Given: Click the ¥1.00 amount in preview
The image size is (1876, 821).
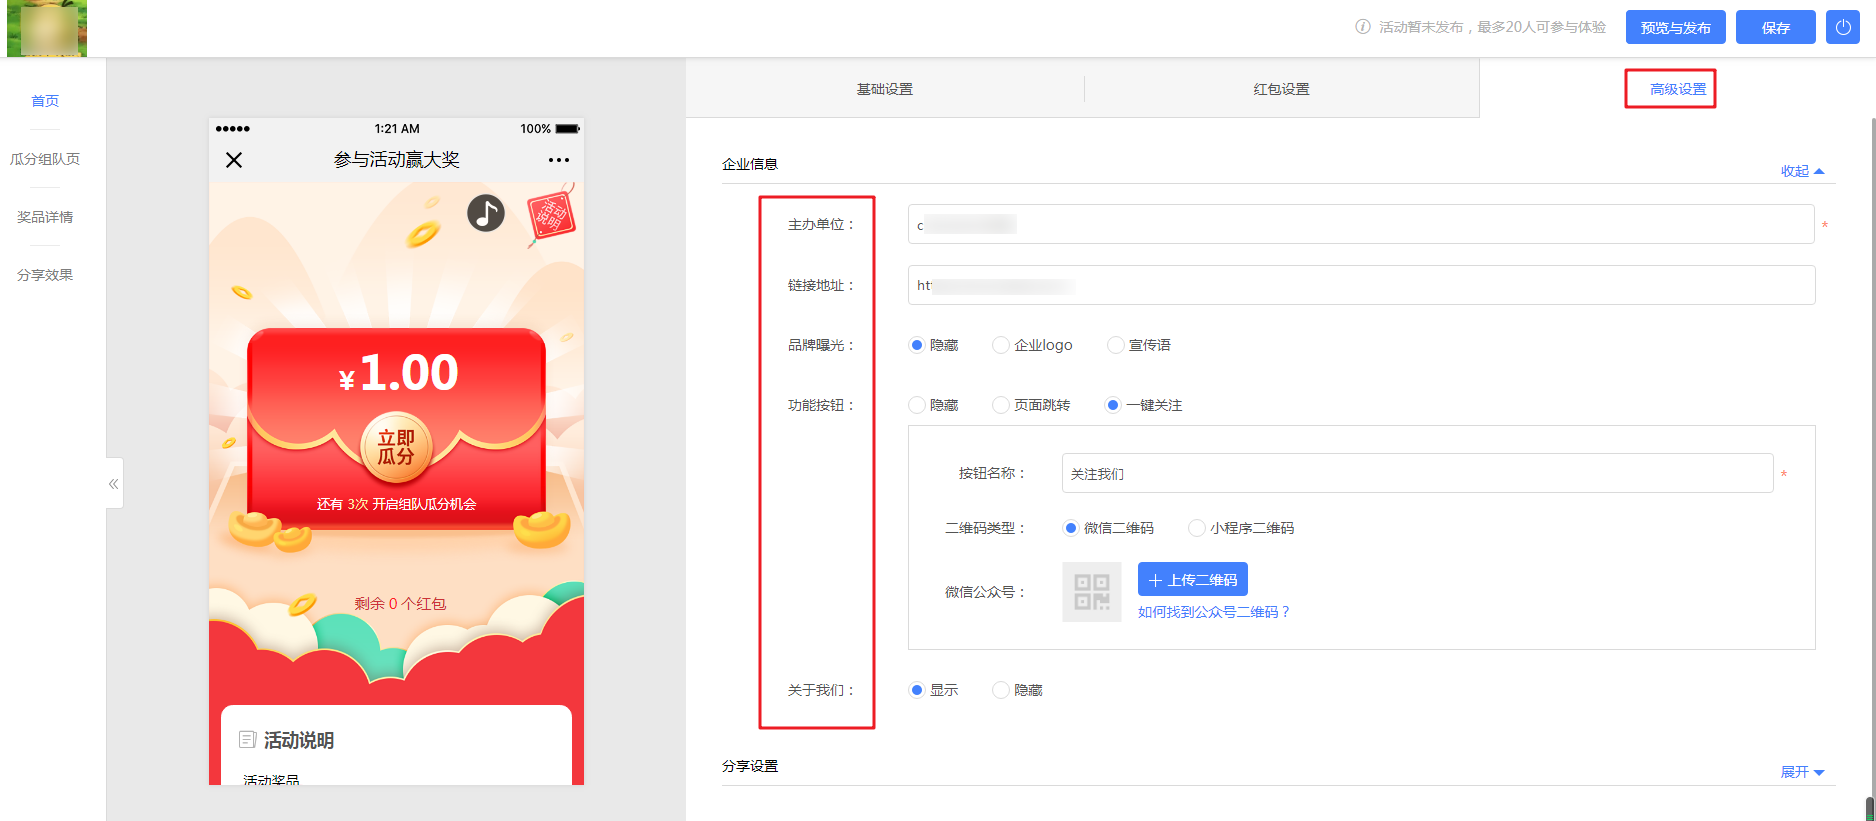Looking at the screenshot, I should coord(398,373).
